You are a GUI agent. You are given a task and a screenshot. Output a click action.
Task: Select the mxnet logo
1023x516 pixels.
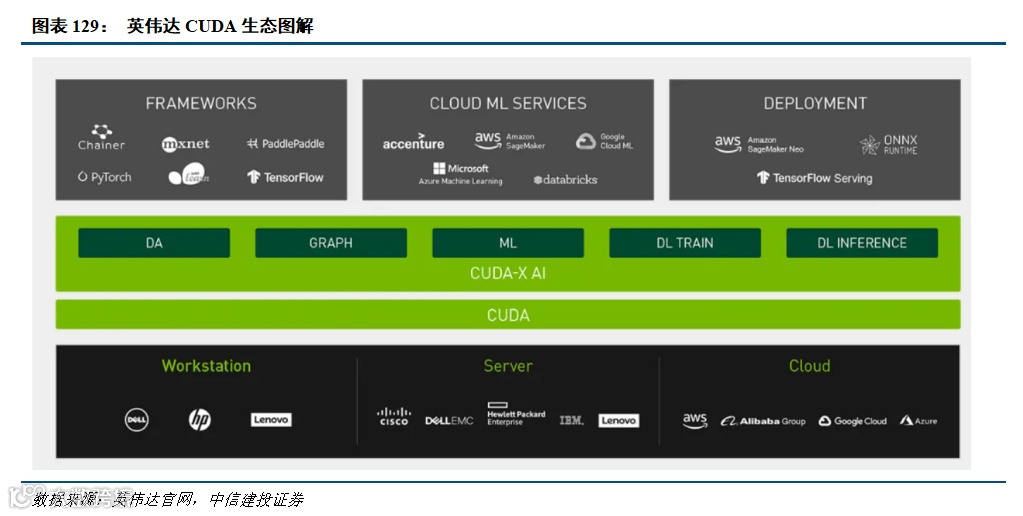coord(185,144)
